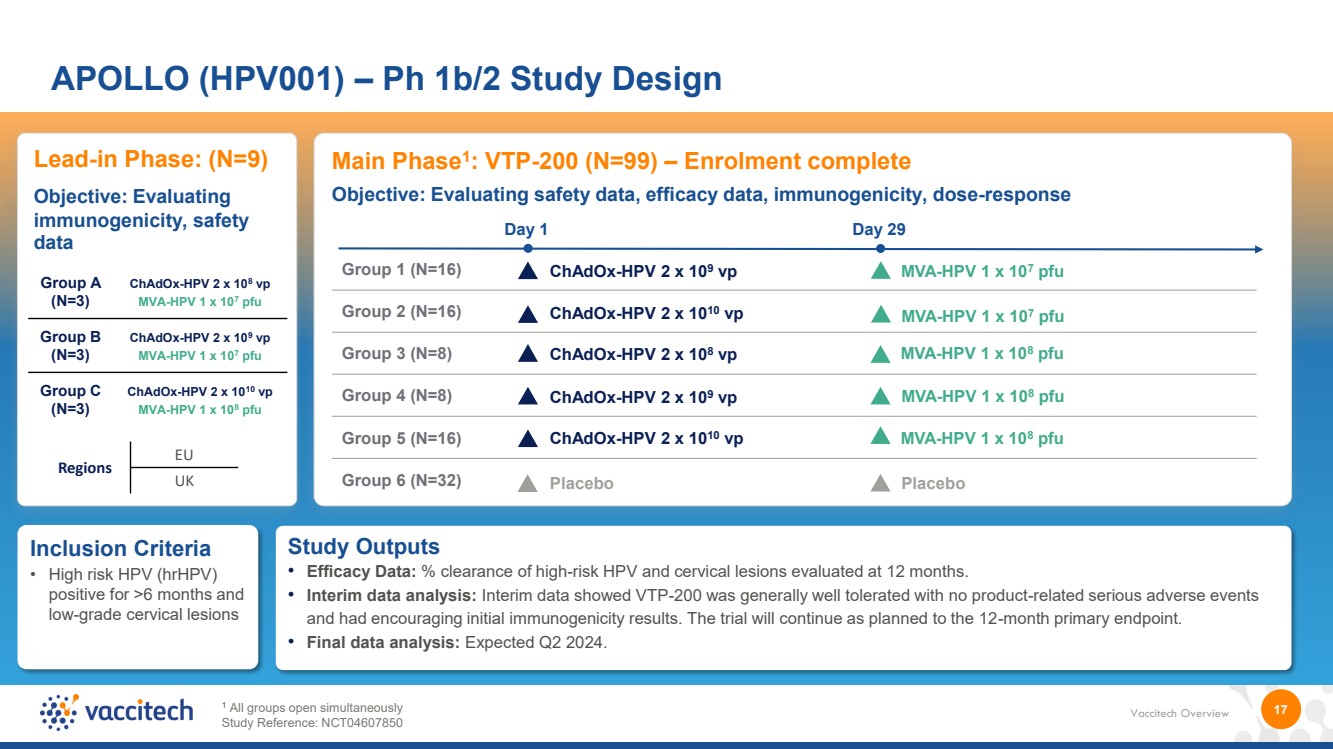Click the orange page number 17 badge
Viewport: 1333px width, 749px height.
coord(1280,710)
